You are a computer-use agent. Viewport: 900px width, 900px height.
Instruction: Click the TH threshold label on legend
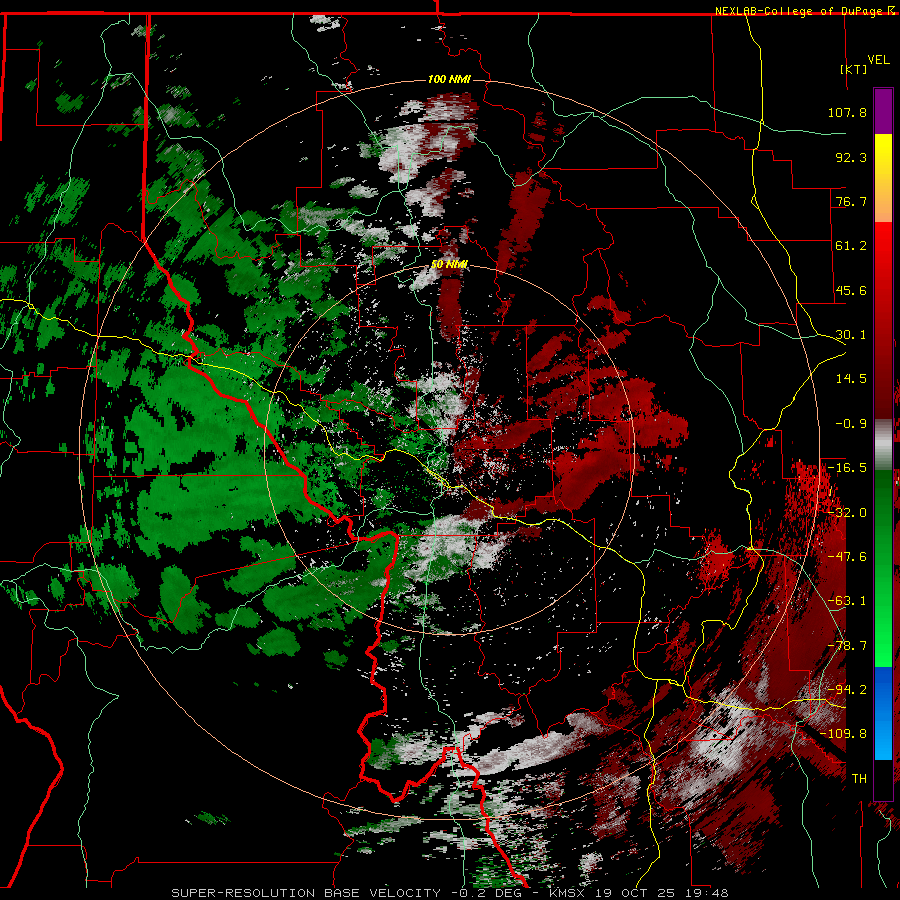pos(859,779)
